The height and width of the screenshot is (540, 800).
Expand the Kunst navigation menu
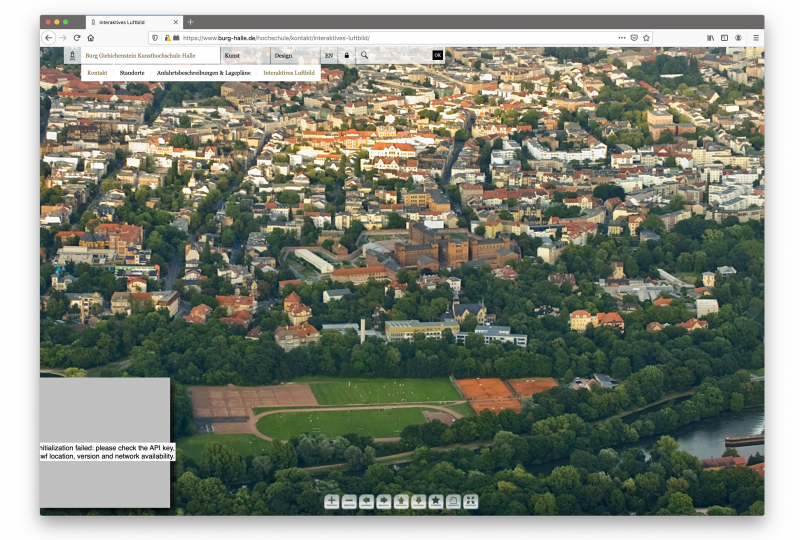(232, 56)
